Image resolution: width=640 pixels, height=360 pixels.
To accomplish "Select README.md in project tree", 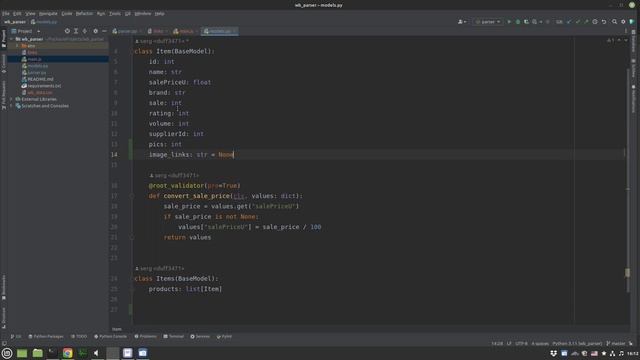I will (40, 79).
